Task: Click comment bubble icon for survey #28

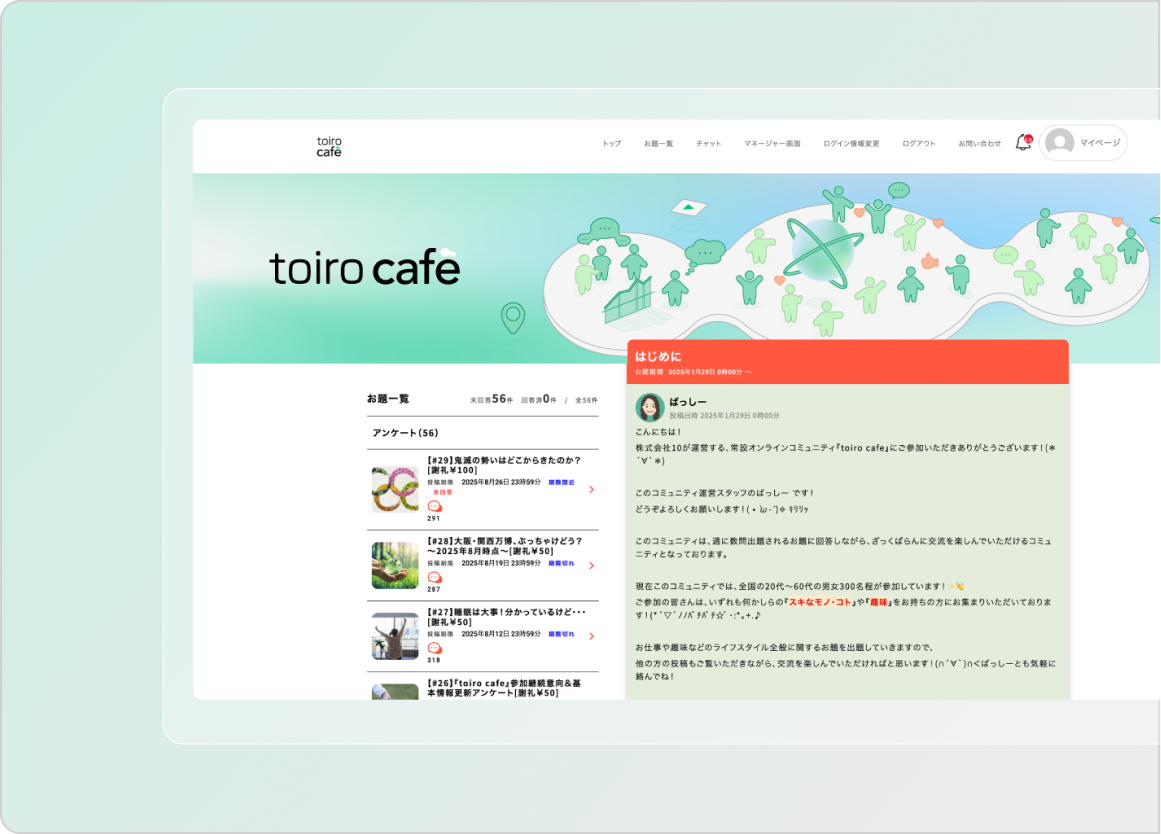Action: [434, 577]
